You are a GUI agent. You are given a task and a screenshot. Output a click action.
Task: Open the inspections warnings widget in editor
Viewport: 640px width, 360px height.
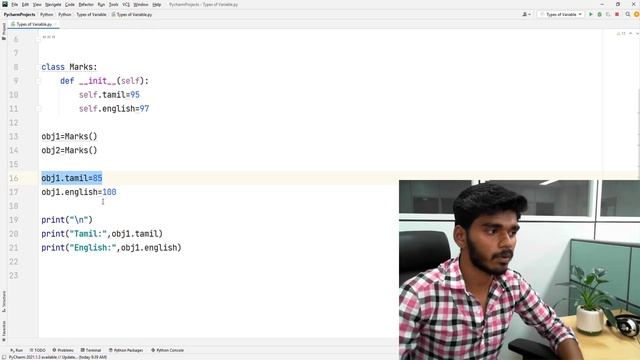click(621, 33)
